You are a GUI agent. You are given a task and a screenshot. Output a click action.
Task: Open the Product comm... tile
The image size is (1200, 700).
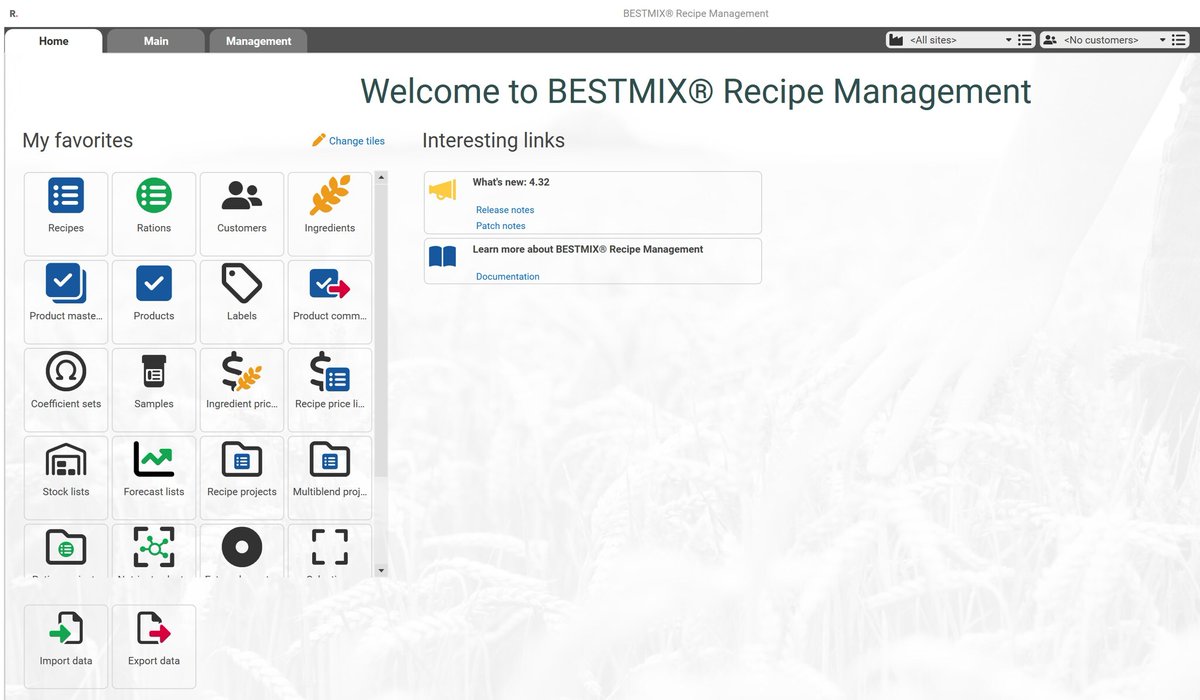(330, 301)
